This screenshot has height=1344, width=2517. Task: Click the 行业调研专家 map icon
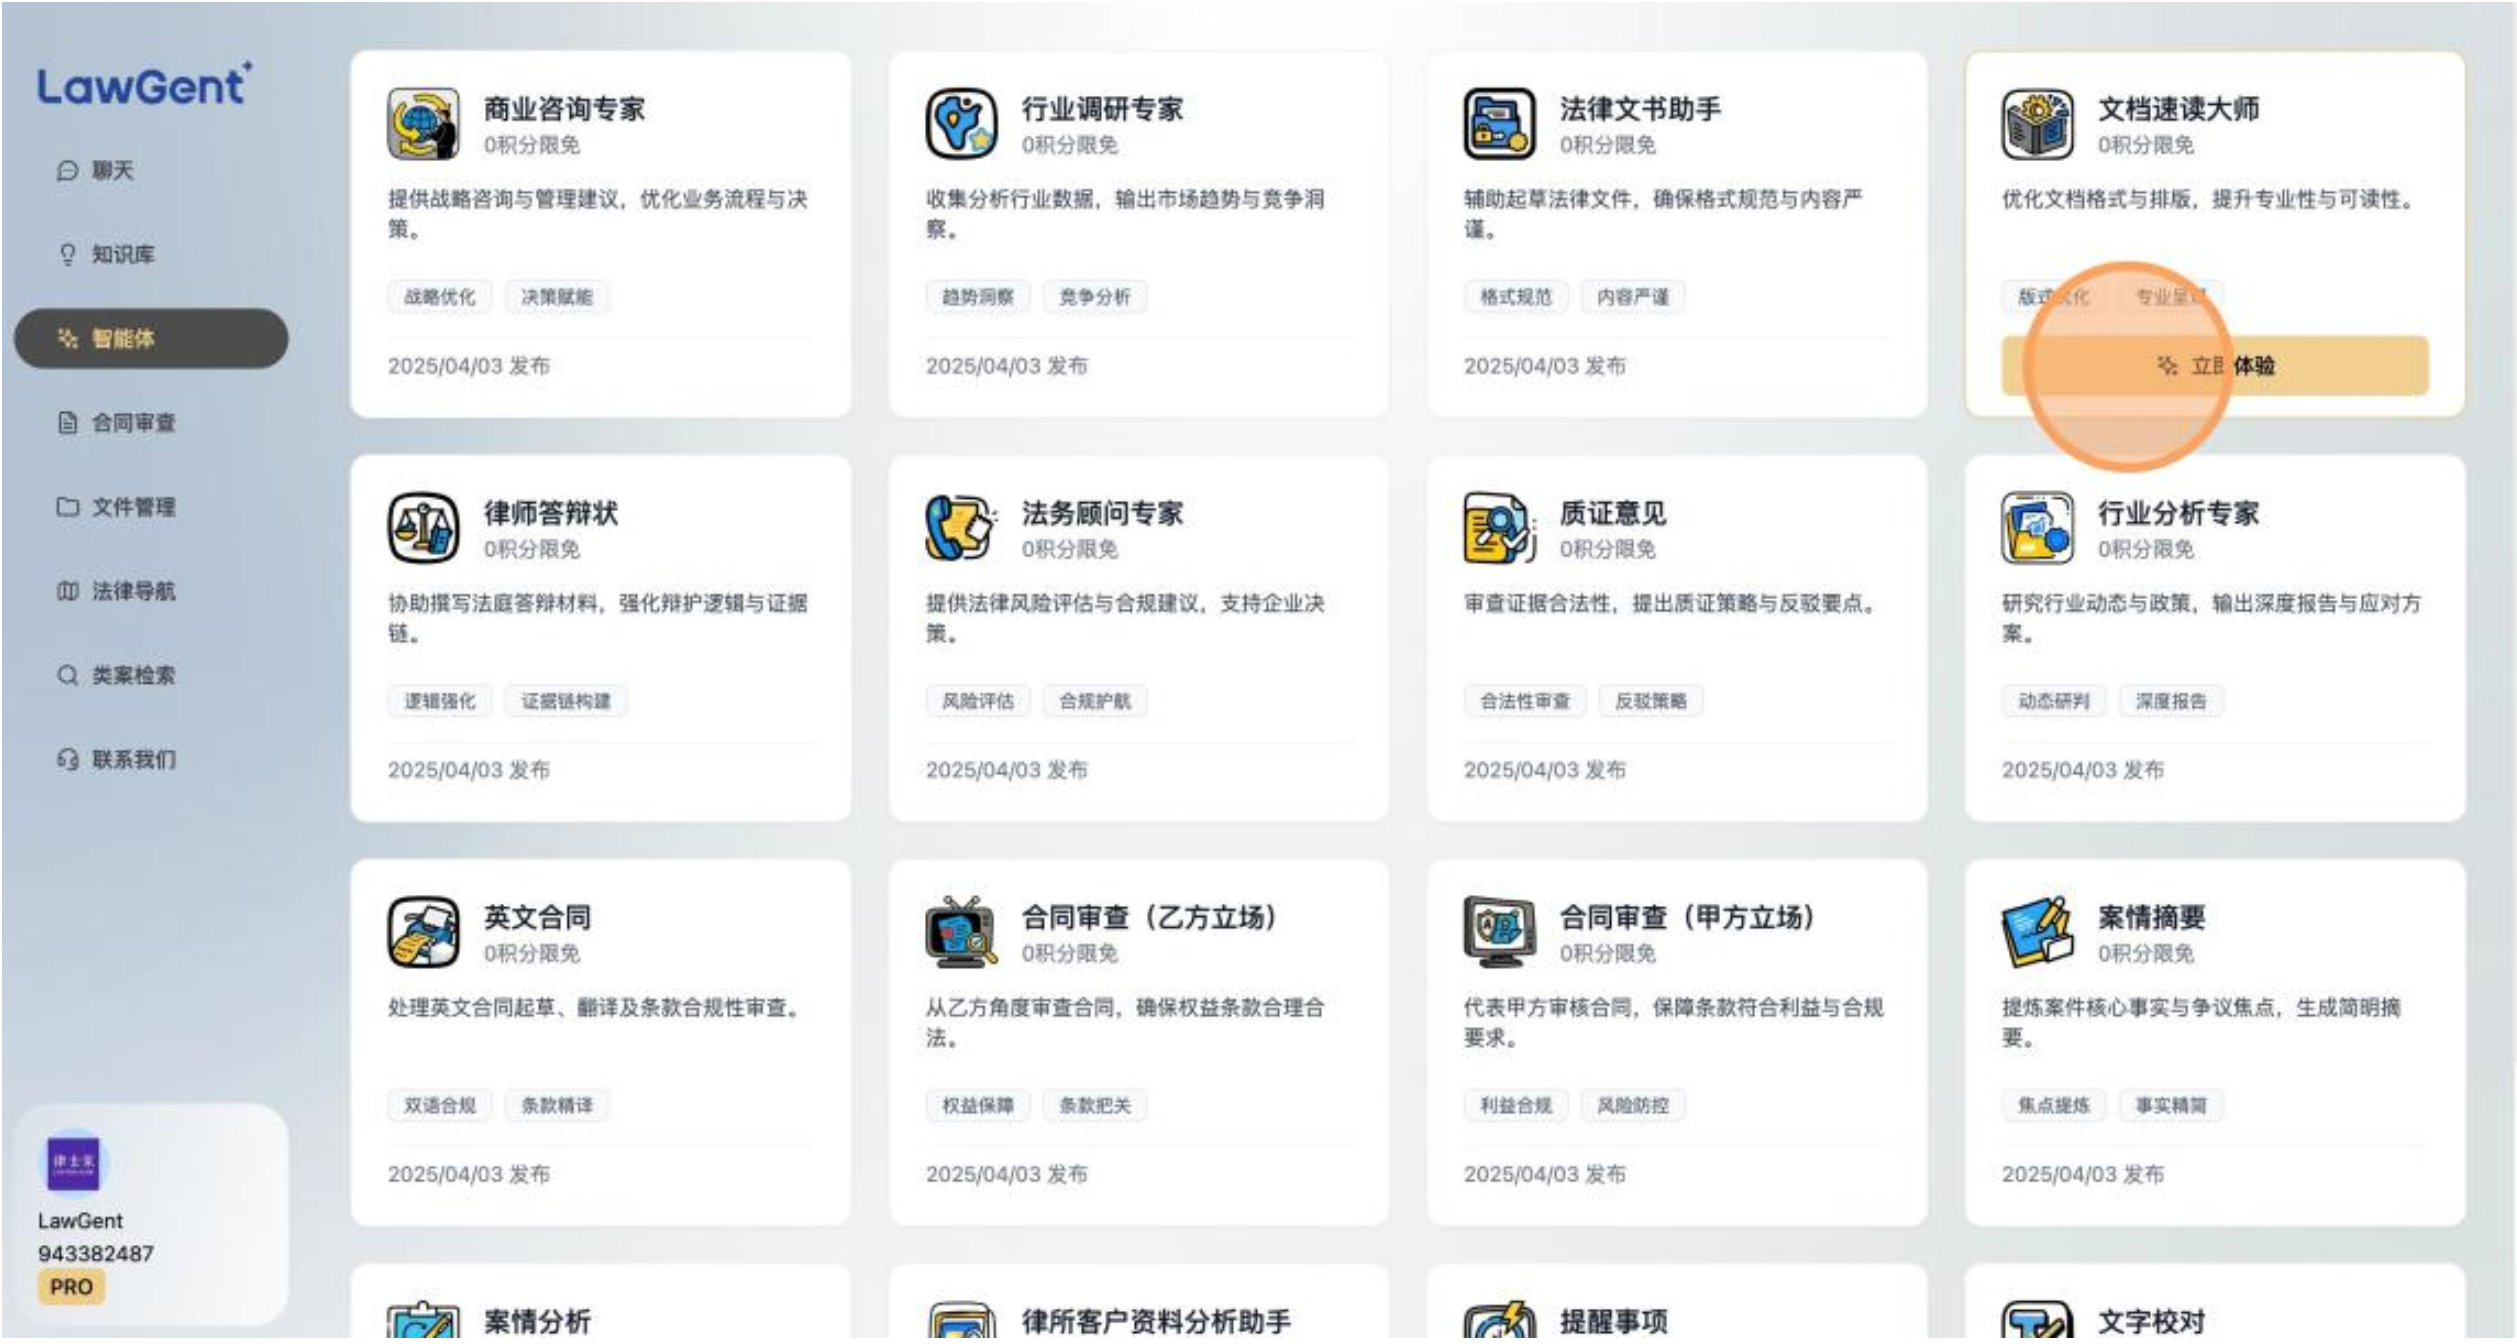pos(960,124)
